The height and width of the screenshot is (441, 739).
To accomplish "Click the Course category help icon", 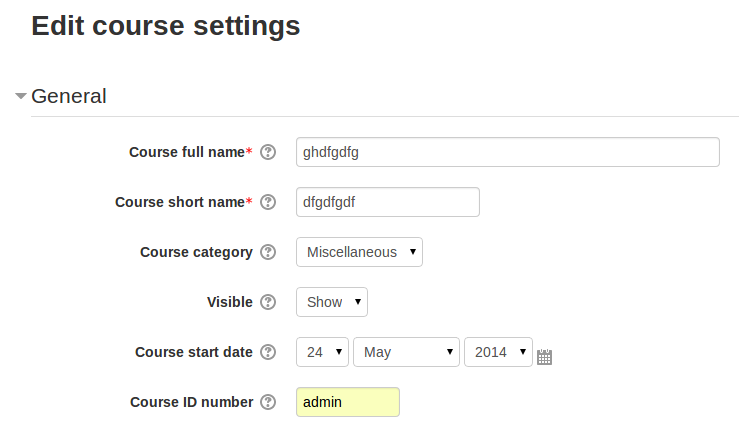I will pos(268,252).
